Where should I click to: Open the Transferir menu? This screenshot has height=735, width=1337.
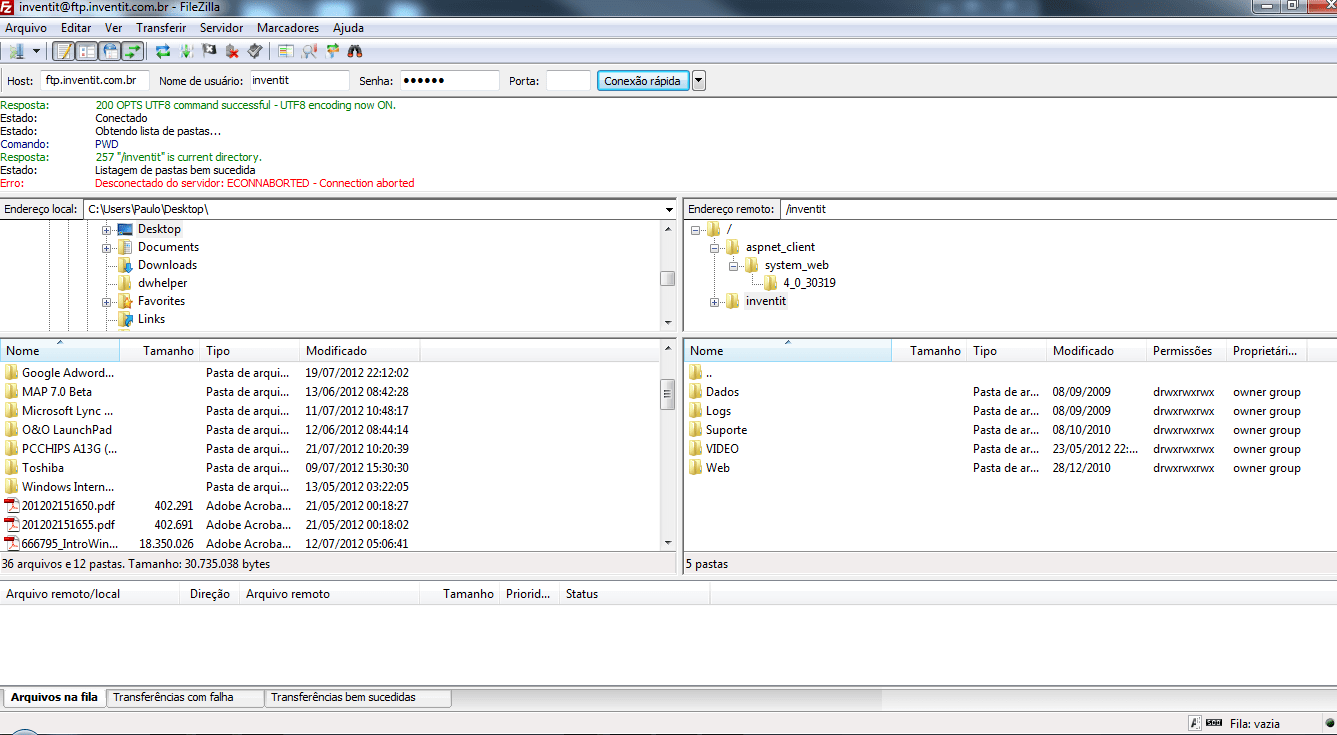tap(161, 28)
